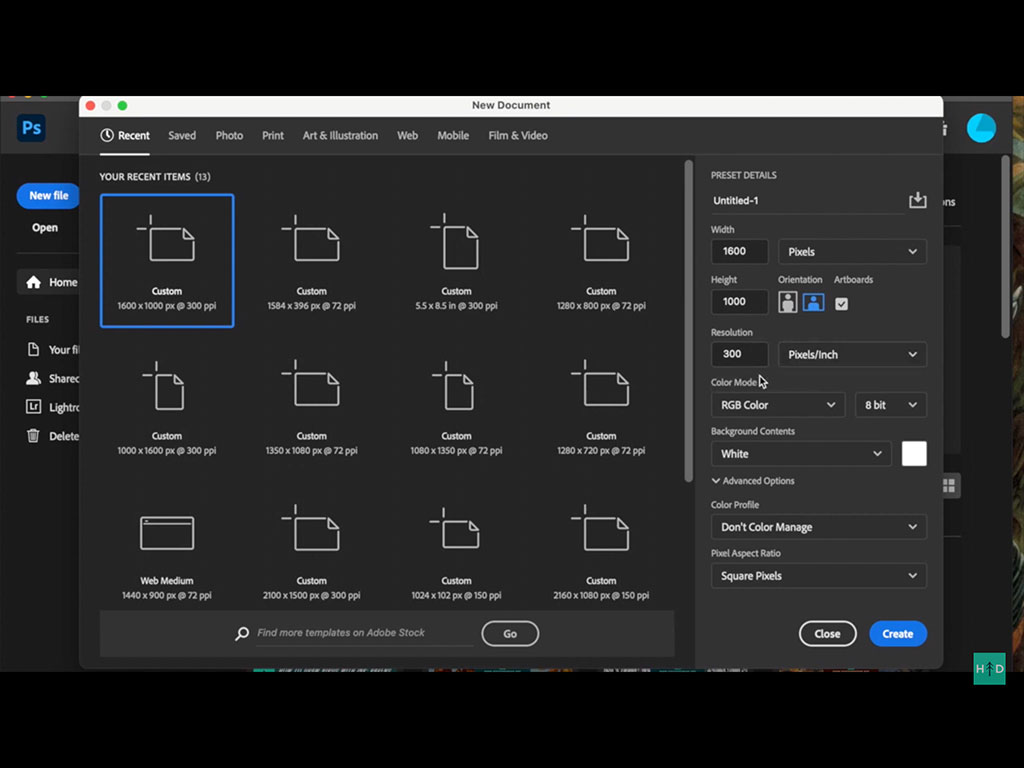Screen dimensions: 1024x768
Task: Switch to the Film & Video tab
Action: click(x=518, y=135)
